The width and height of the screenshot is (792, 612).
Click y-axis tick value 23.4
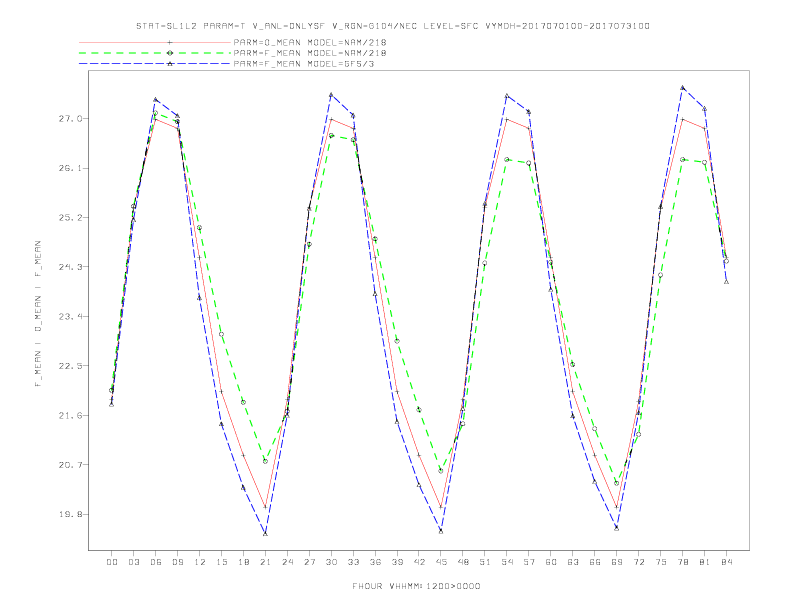70,317
